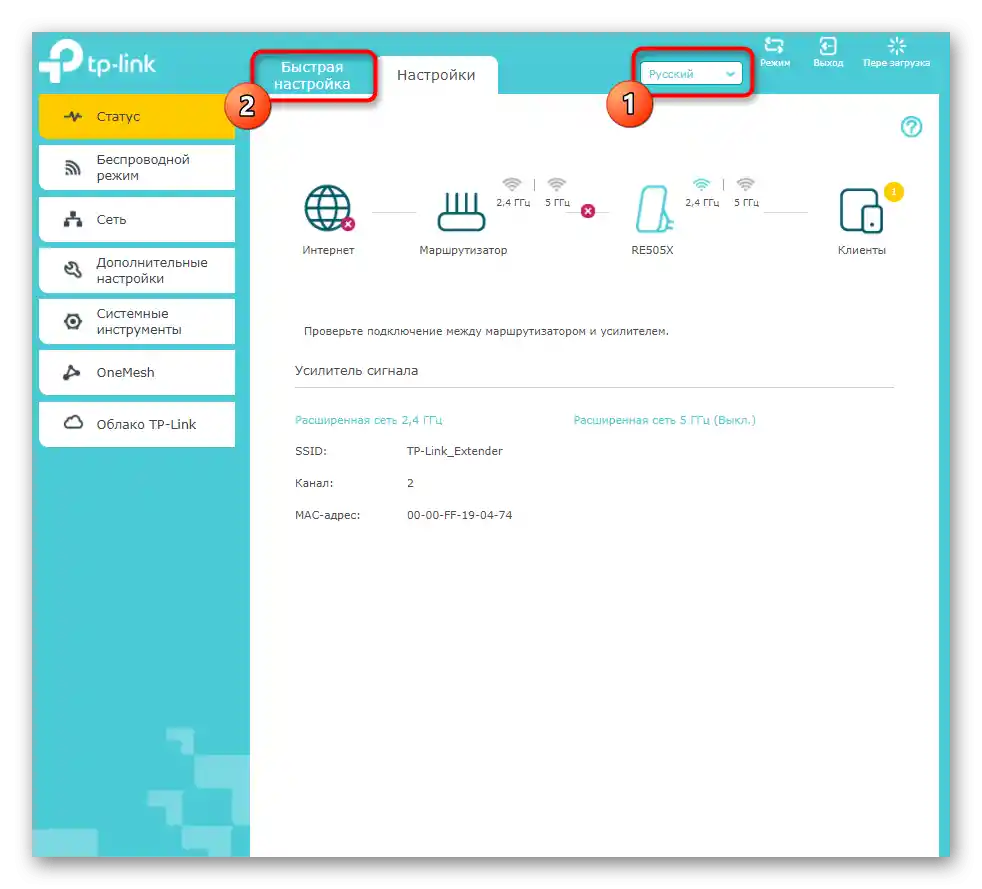The image size is (982, 889).
Task: Open the Сеть sidebar section
Action: click(x=137, y=219)
